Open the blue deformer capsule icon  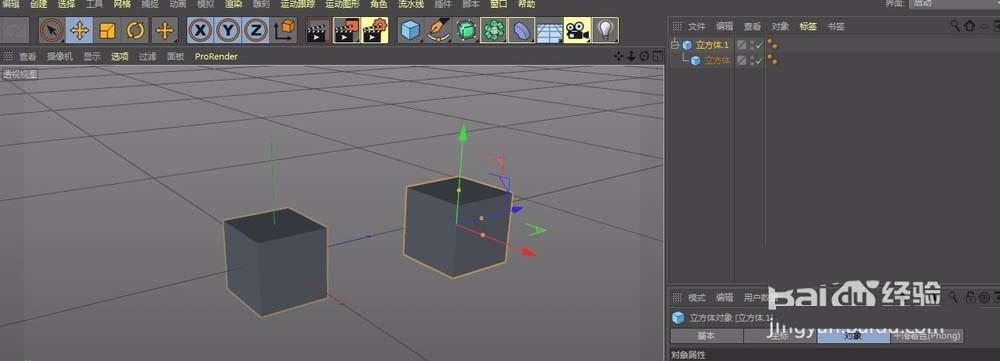click(522, 31)
